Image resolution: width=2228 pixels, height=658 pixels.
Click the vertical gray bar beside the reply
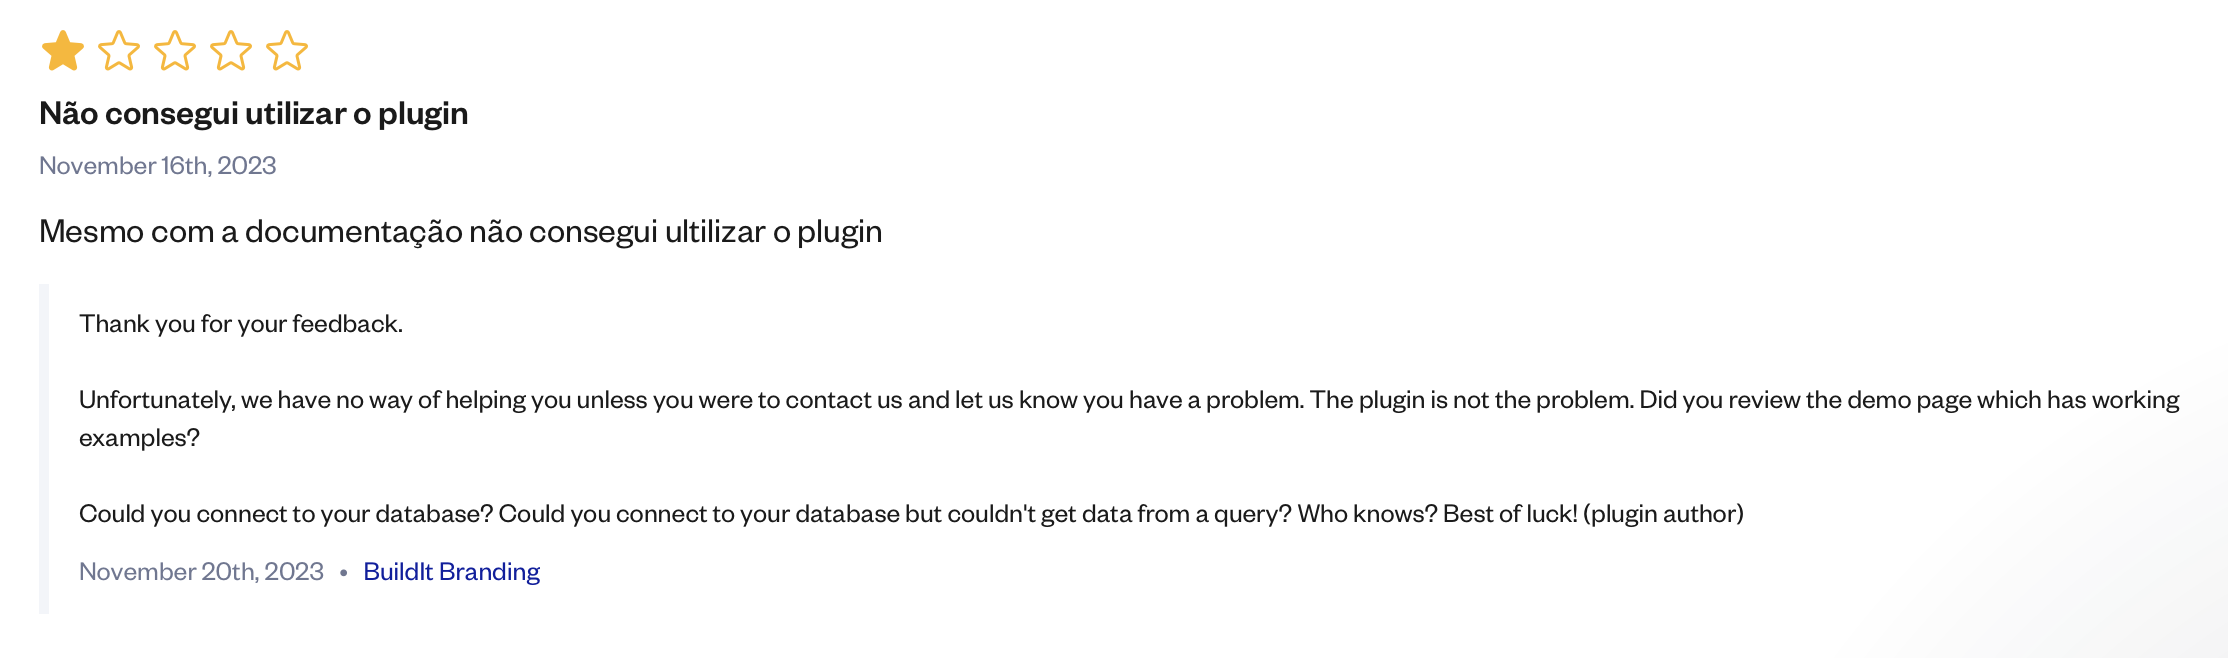(44, 448)
